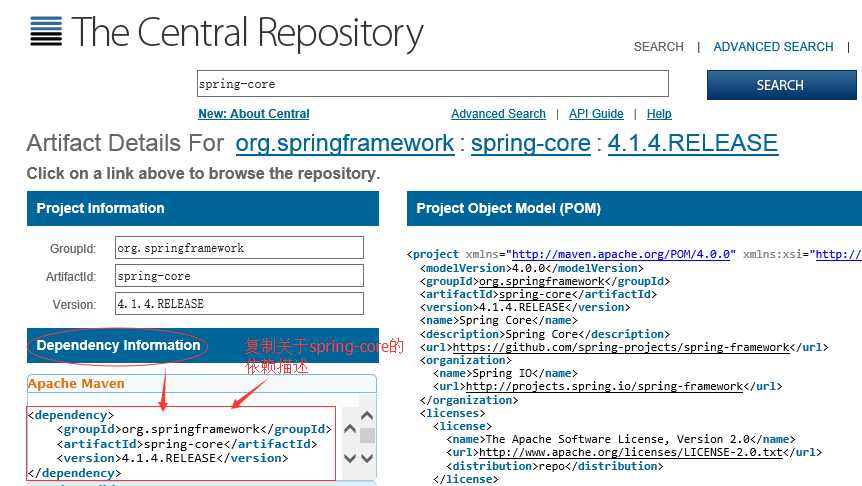The width and height of the screenshot is (862, 486).
Task: Open the spring-core artifactId link in the POM
Action: click(535, 294)
